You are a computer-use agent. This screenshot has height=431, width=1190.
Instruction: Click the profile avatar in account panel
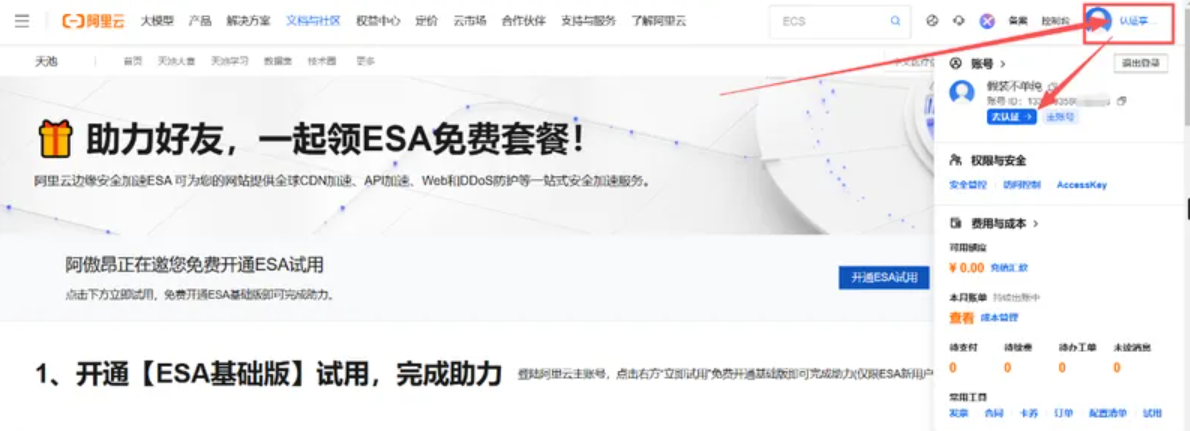click(962, 93)
